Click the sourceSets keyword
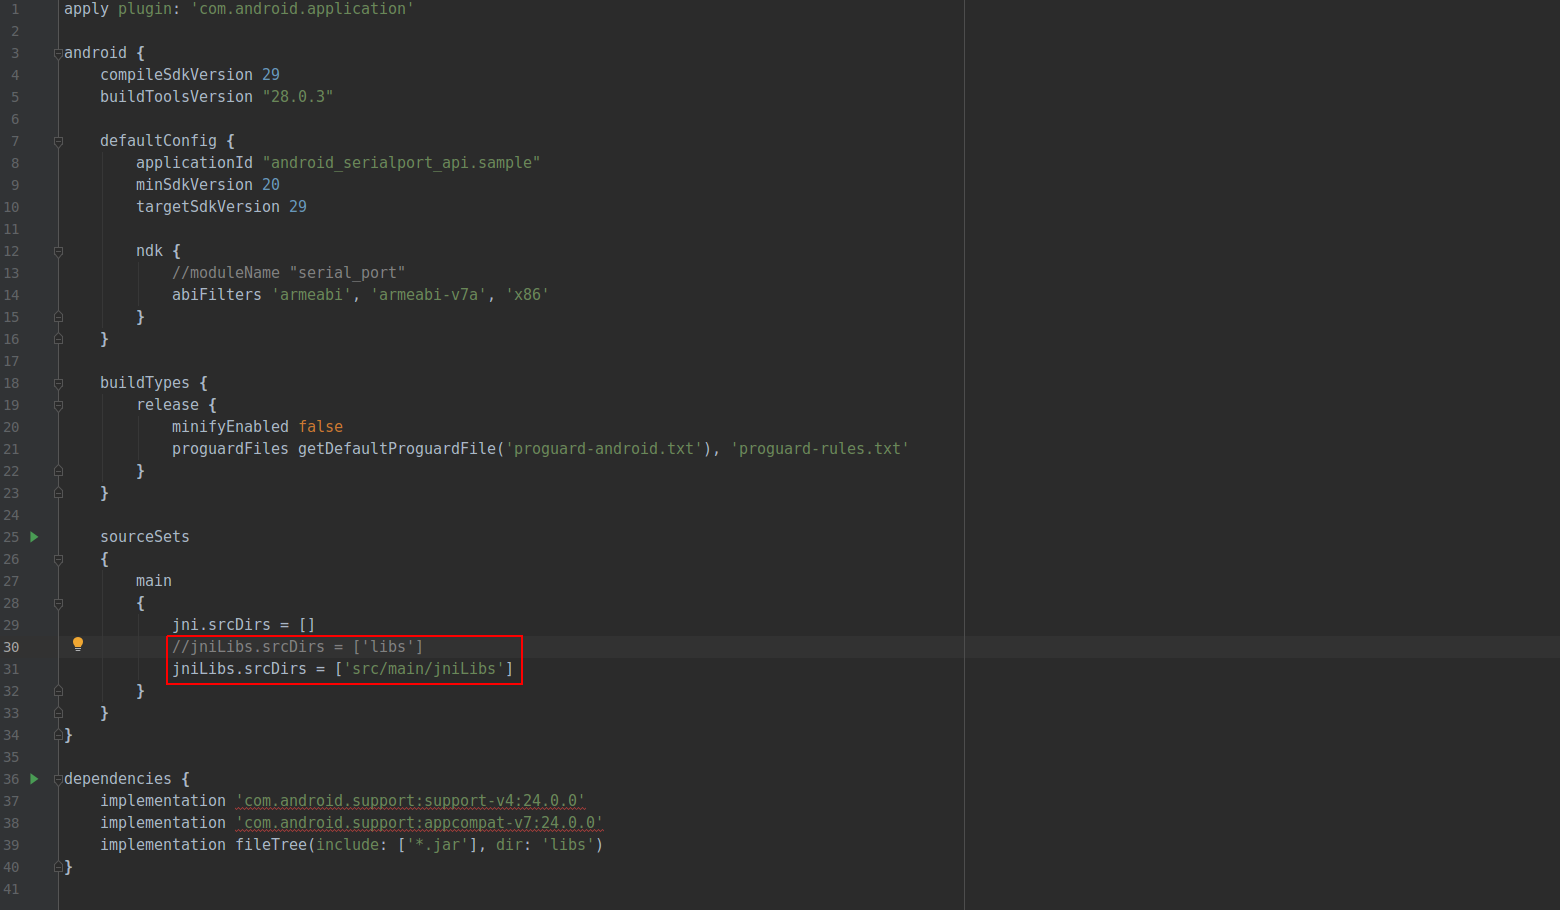The width and height of the screenshot is (1560, 910). pos(145,537)
